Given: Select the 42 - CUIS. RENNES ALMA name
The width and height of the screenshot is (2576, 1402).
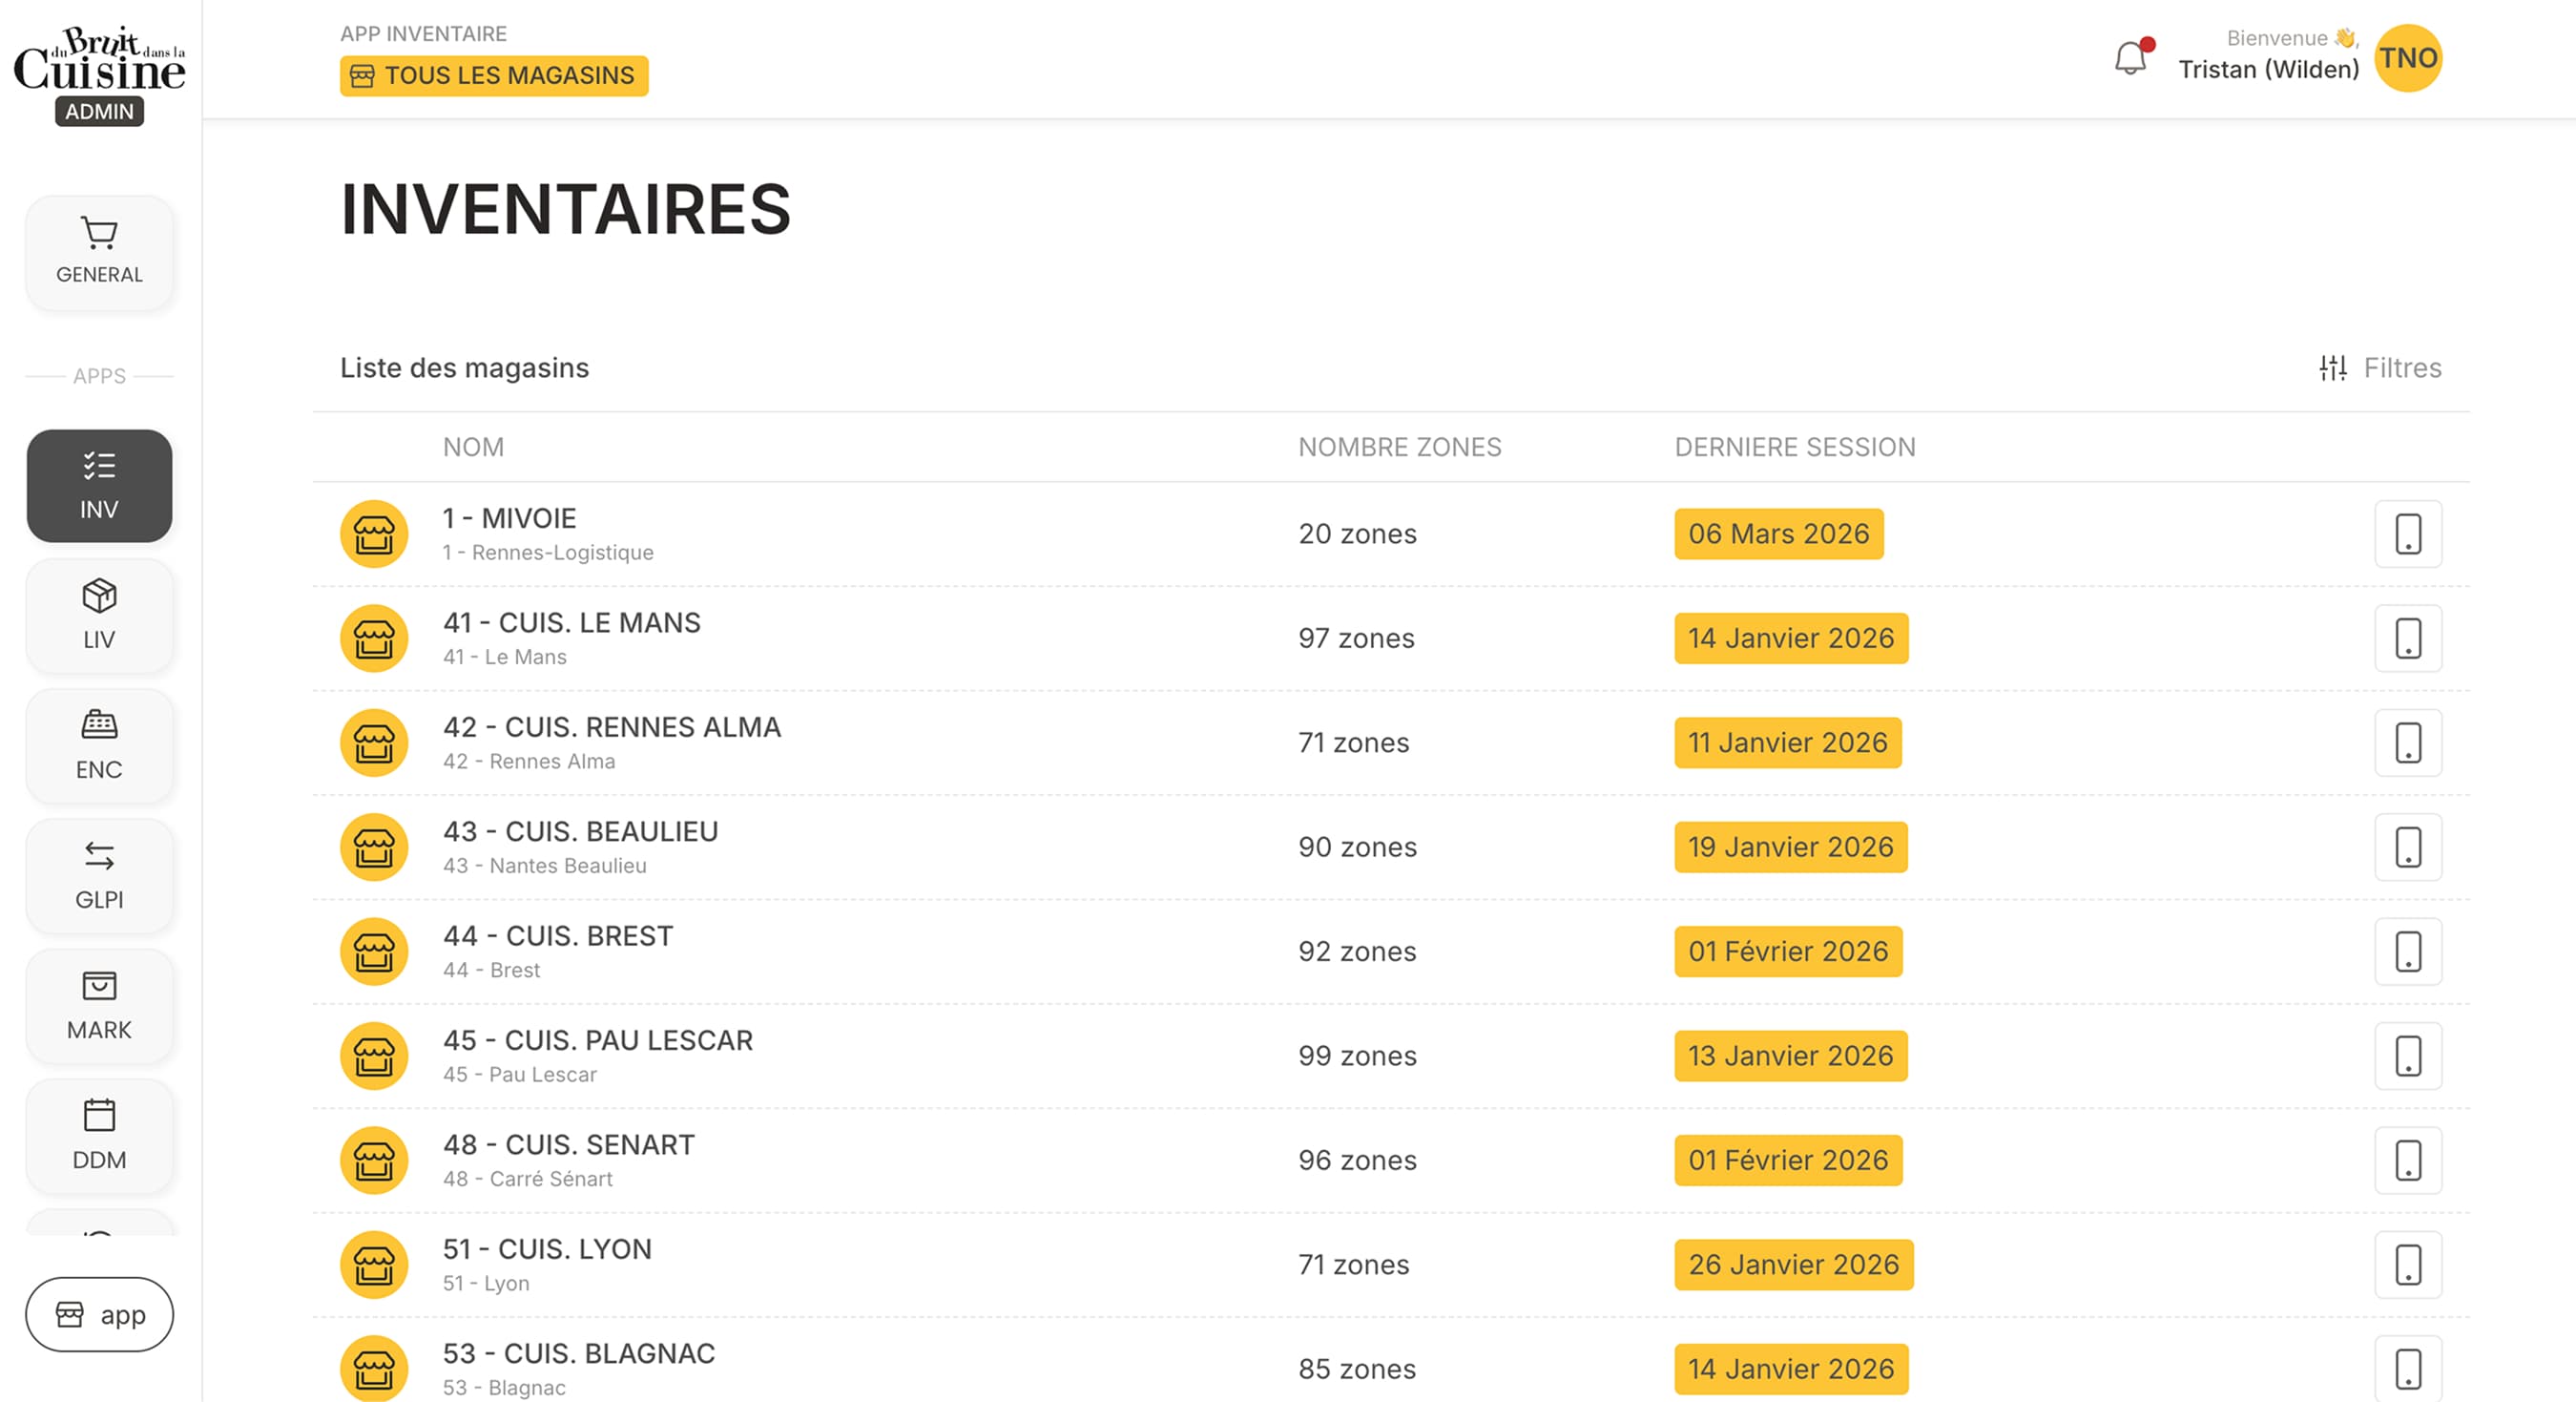Looking at the screenshot, I should pos(612,727).
